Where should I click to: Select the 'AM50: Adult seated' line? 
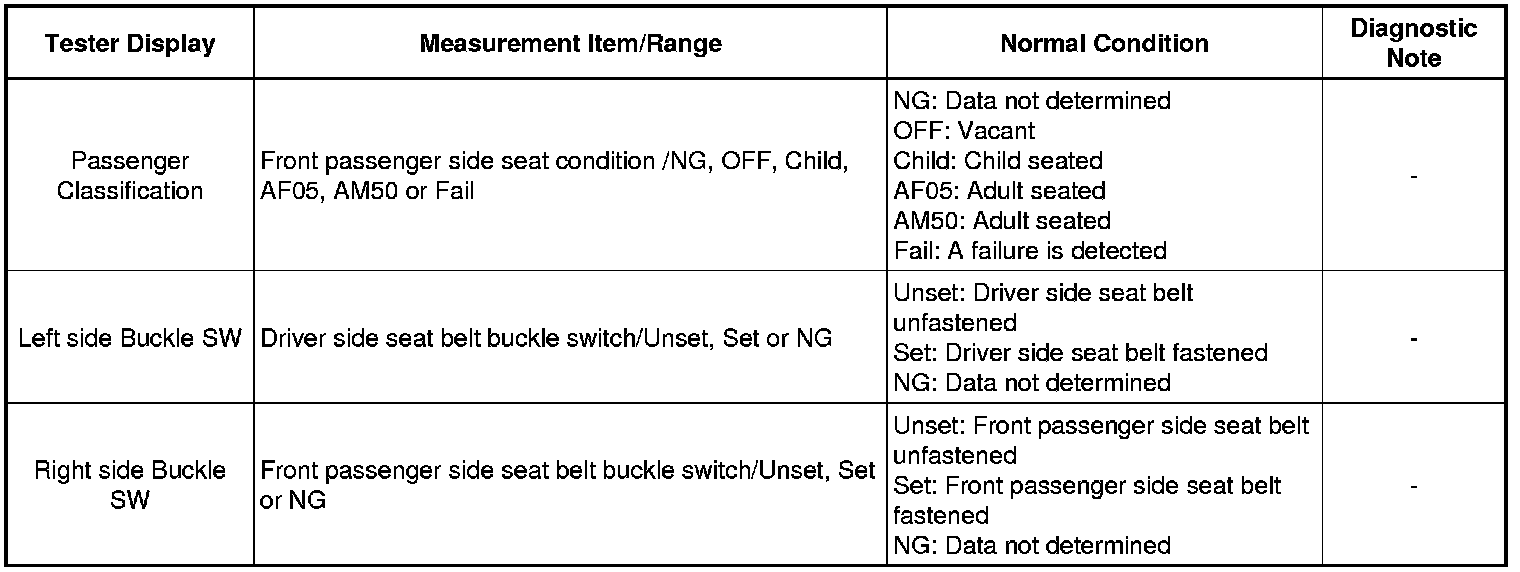pos(1002,220)
